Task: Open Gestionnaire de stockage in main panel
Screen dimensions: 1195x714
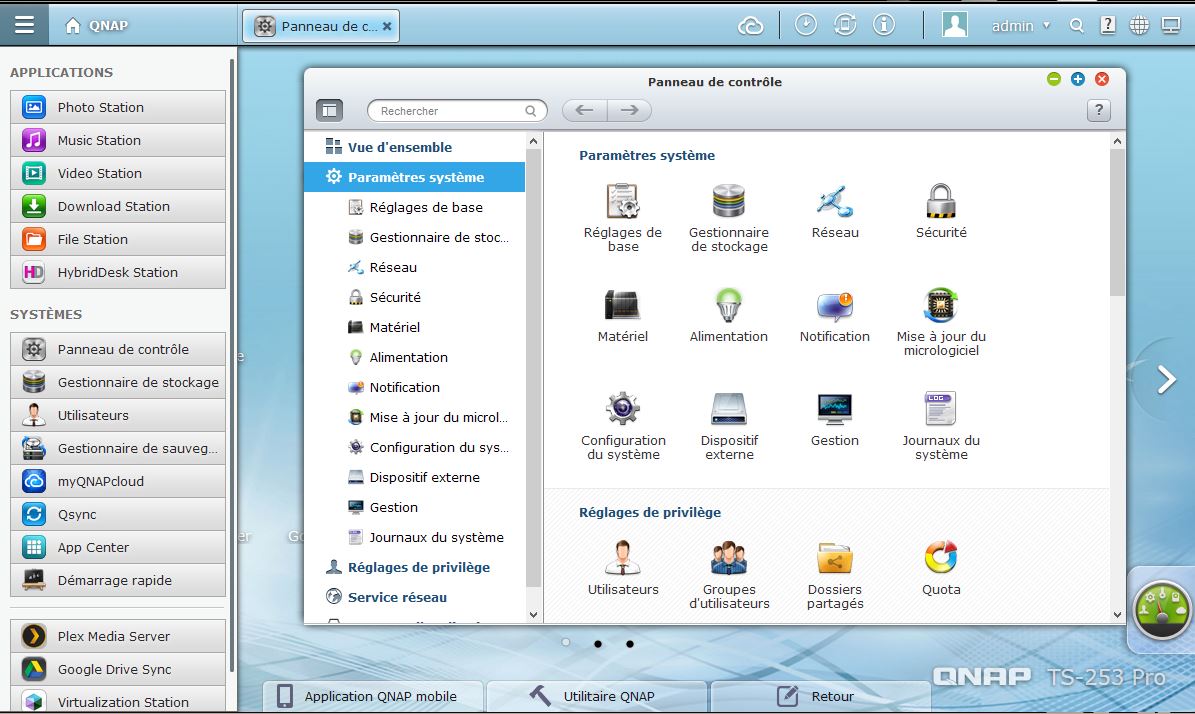Action: click(729, 201)
